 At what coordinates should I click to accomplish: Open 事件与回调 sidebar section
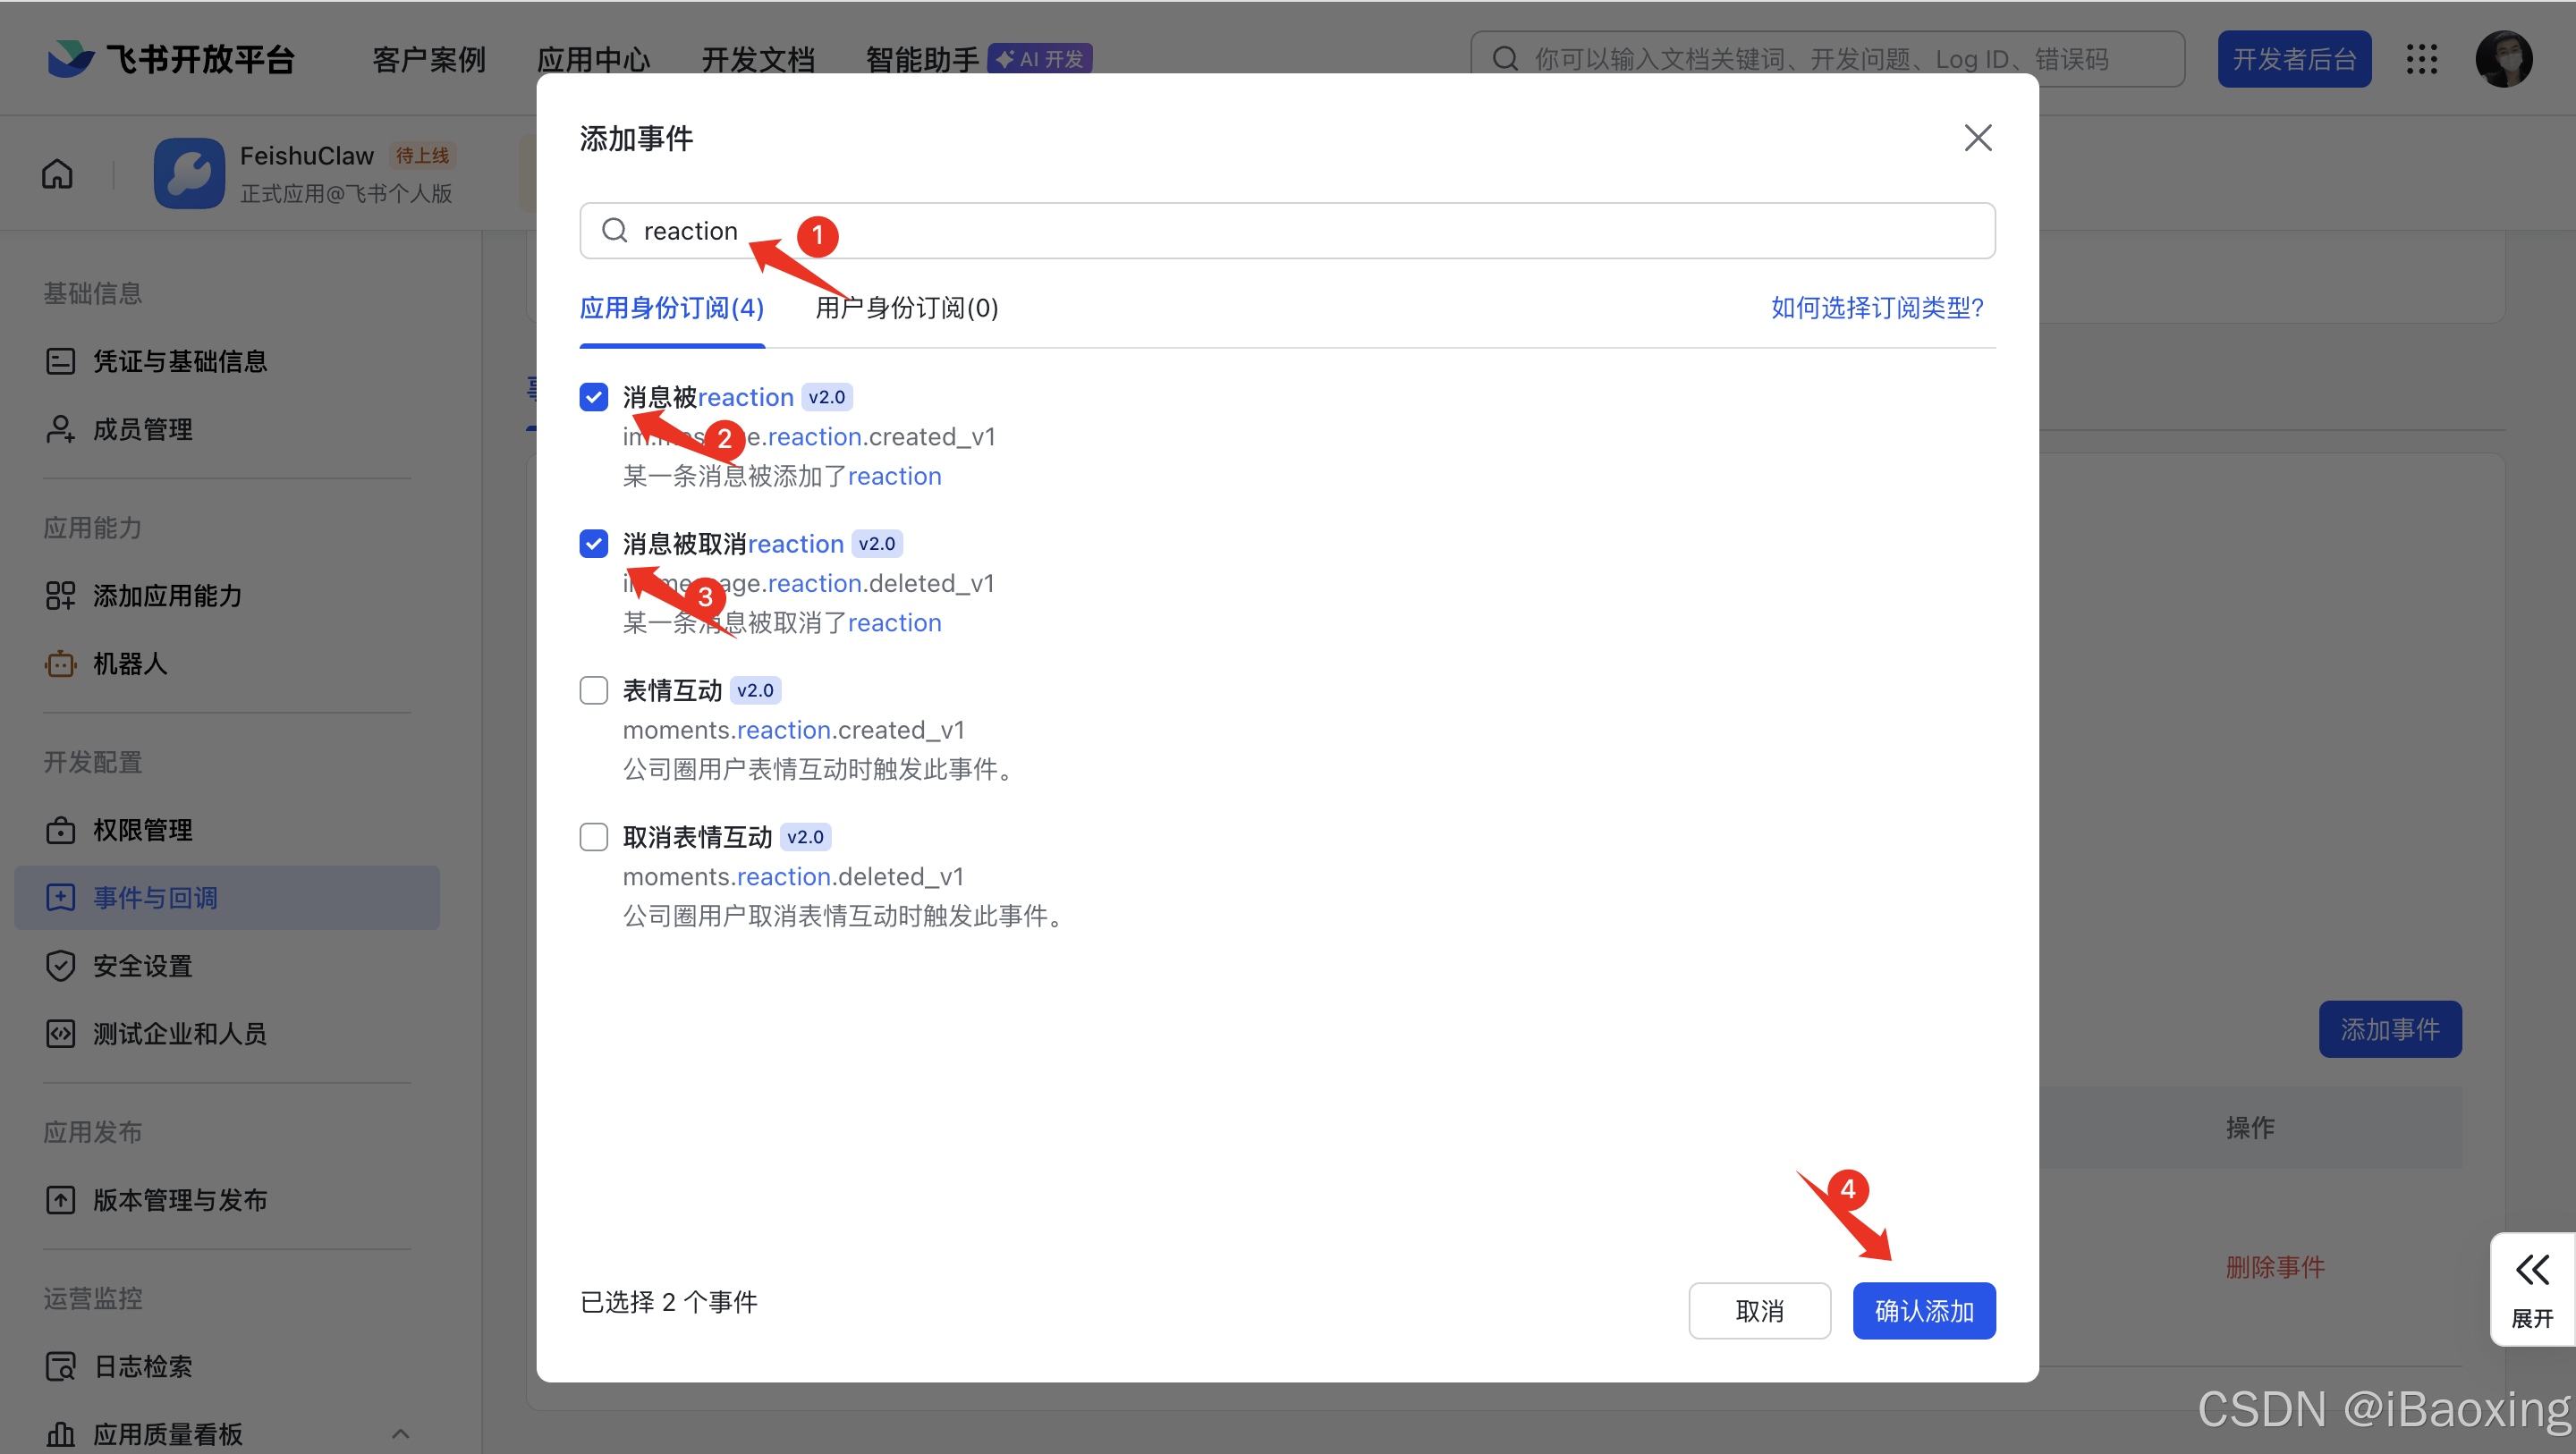tap(155, 897)
